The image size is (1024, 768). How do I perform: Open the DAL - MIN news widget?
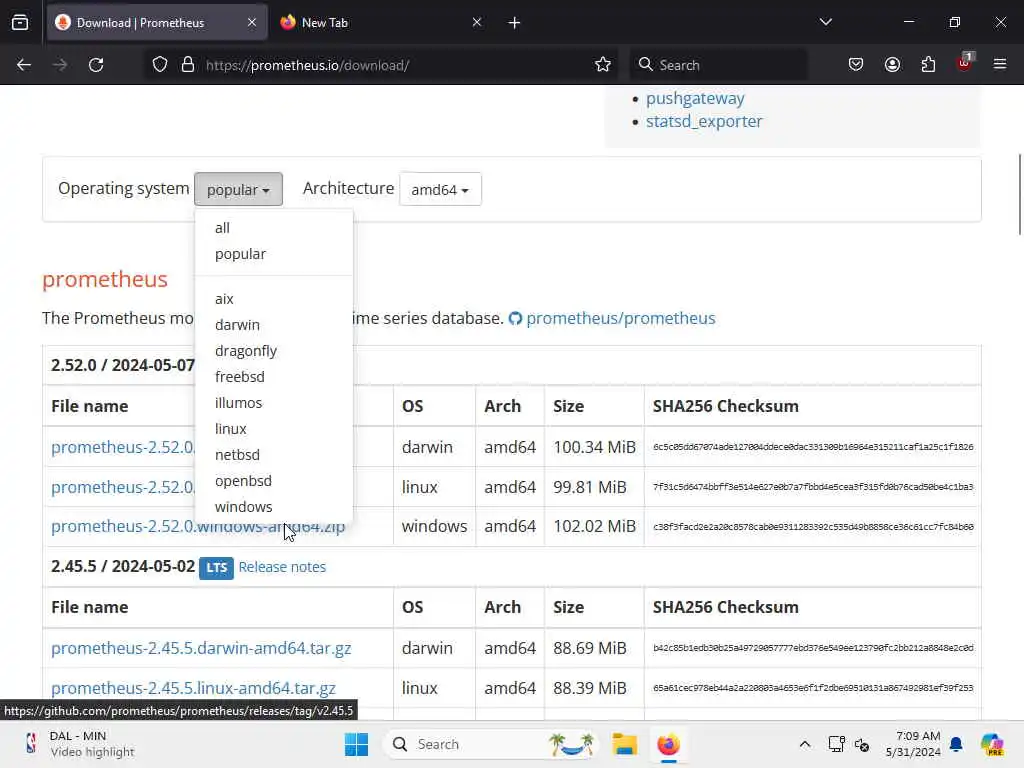point(78,744)
